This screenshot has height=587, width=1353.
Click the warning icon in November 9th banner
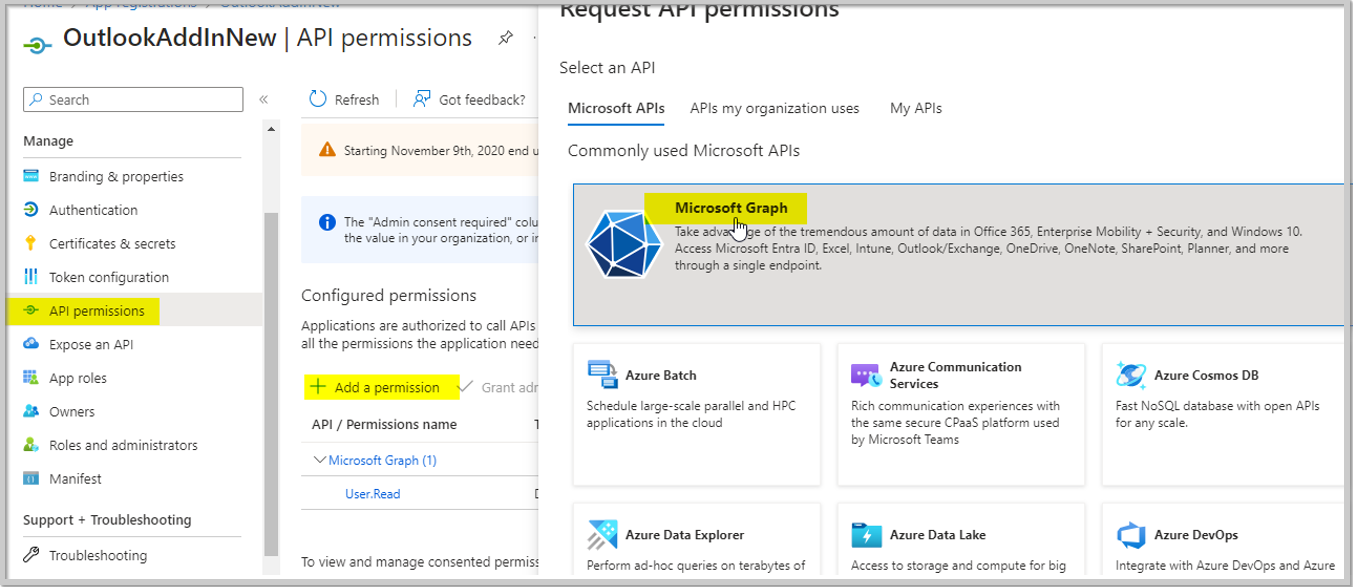click(327, 150)
